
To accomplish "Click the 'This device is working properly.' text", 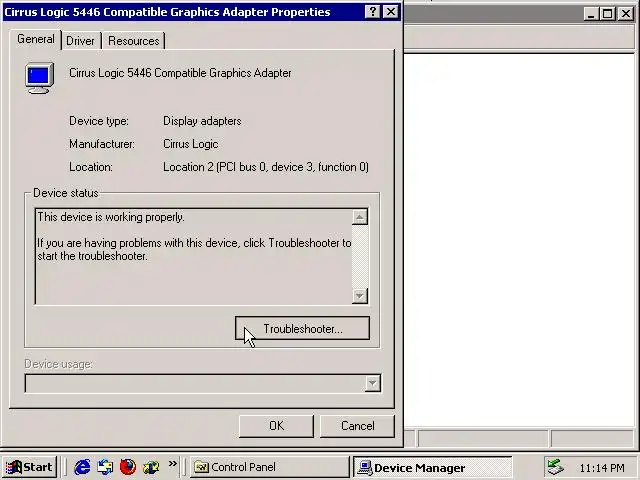I will pos(111,217).
